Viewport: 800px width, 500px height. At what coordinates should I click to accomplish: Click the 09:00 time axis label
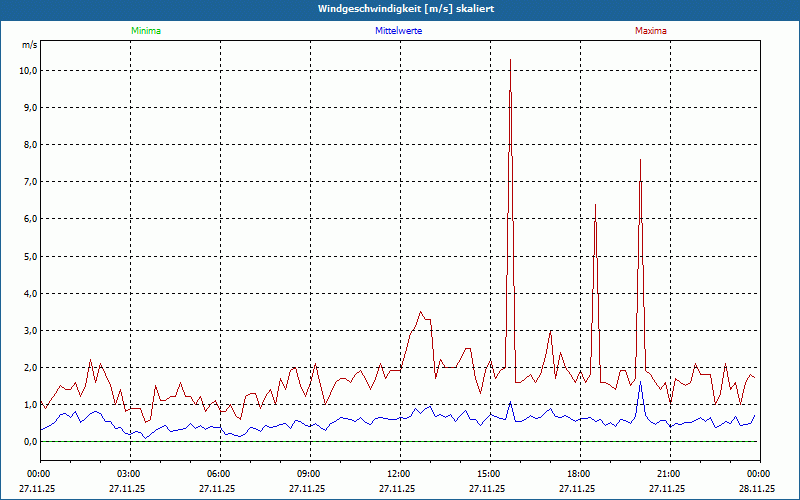pos(309,474)
